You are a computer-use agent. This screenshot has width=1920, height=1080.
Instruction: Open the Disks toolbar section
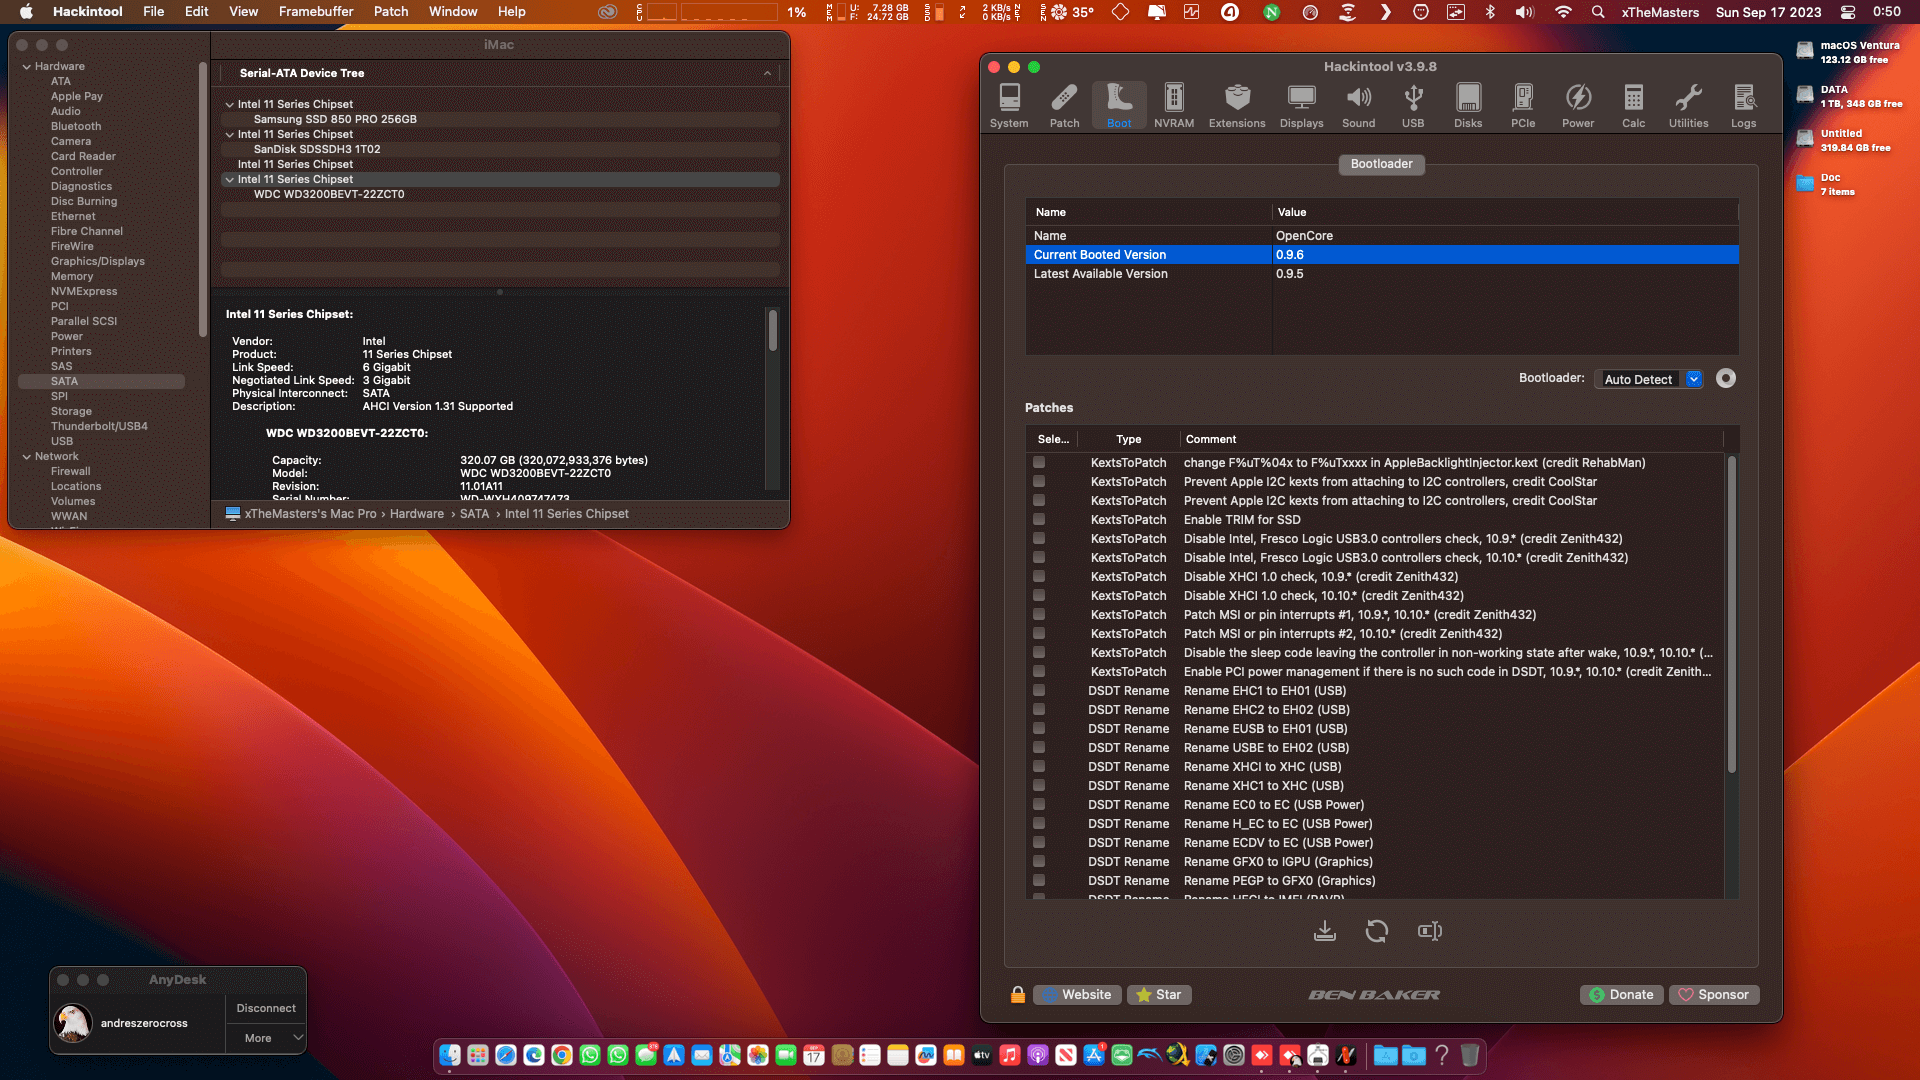(1468, 106)
